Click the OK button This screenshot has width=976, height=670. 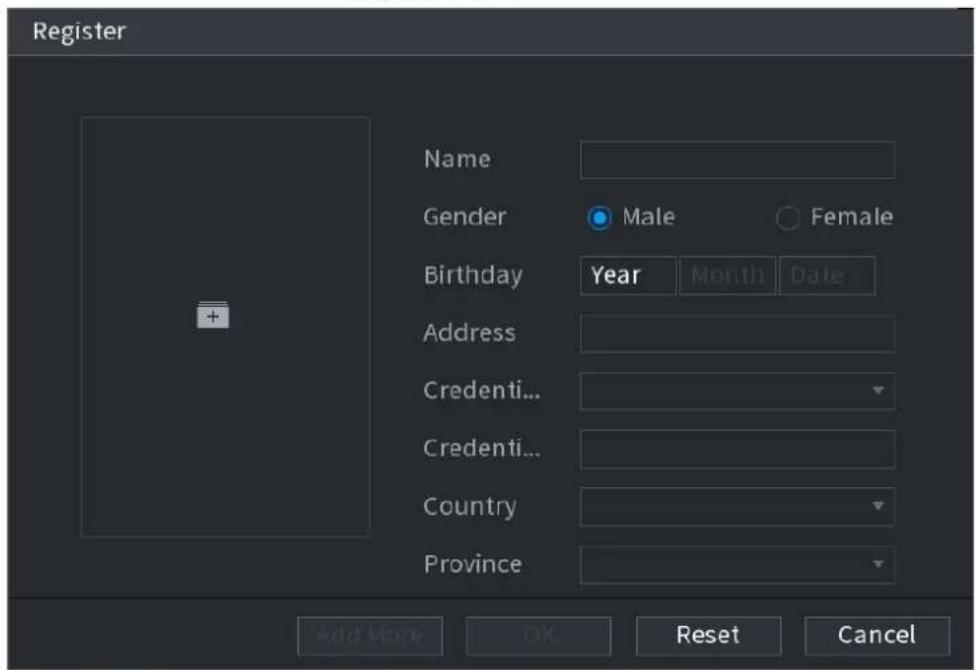coord(538,636)
